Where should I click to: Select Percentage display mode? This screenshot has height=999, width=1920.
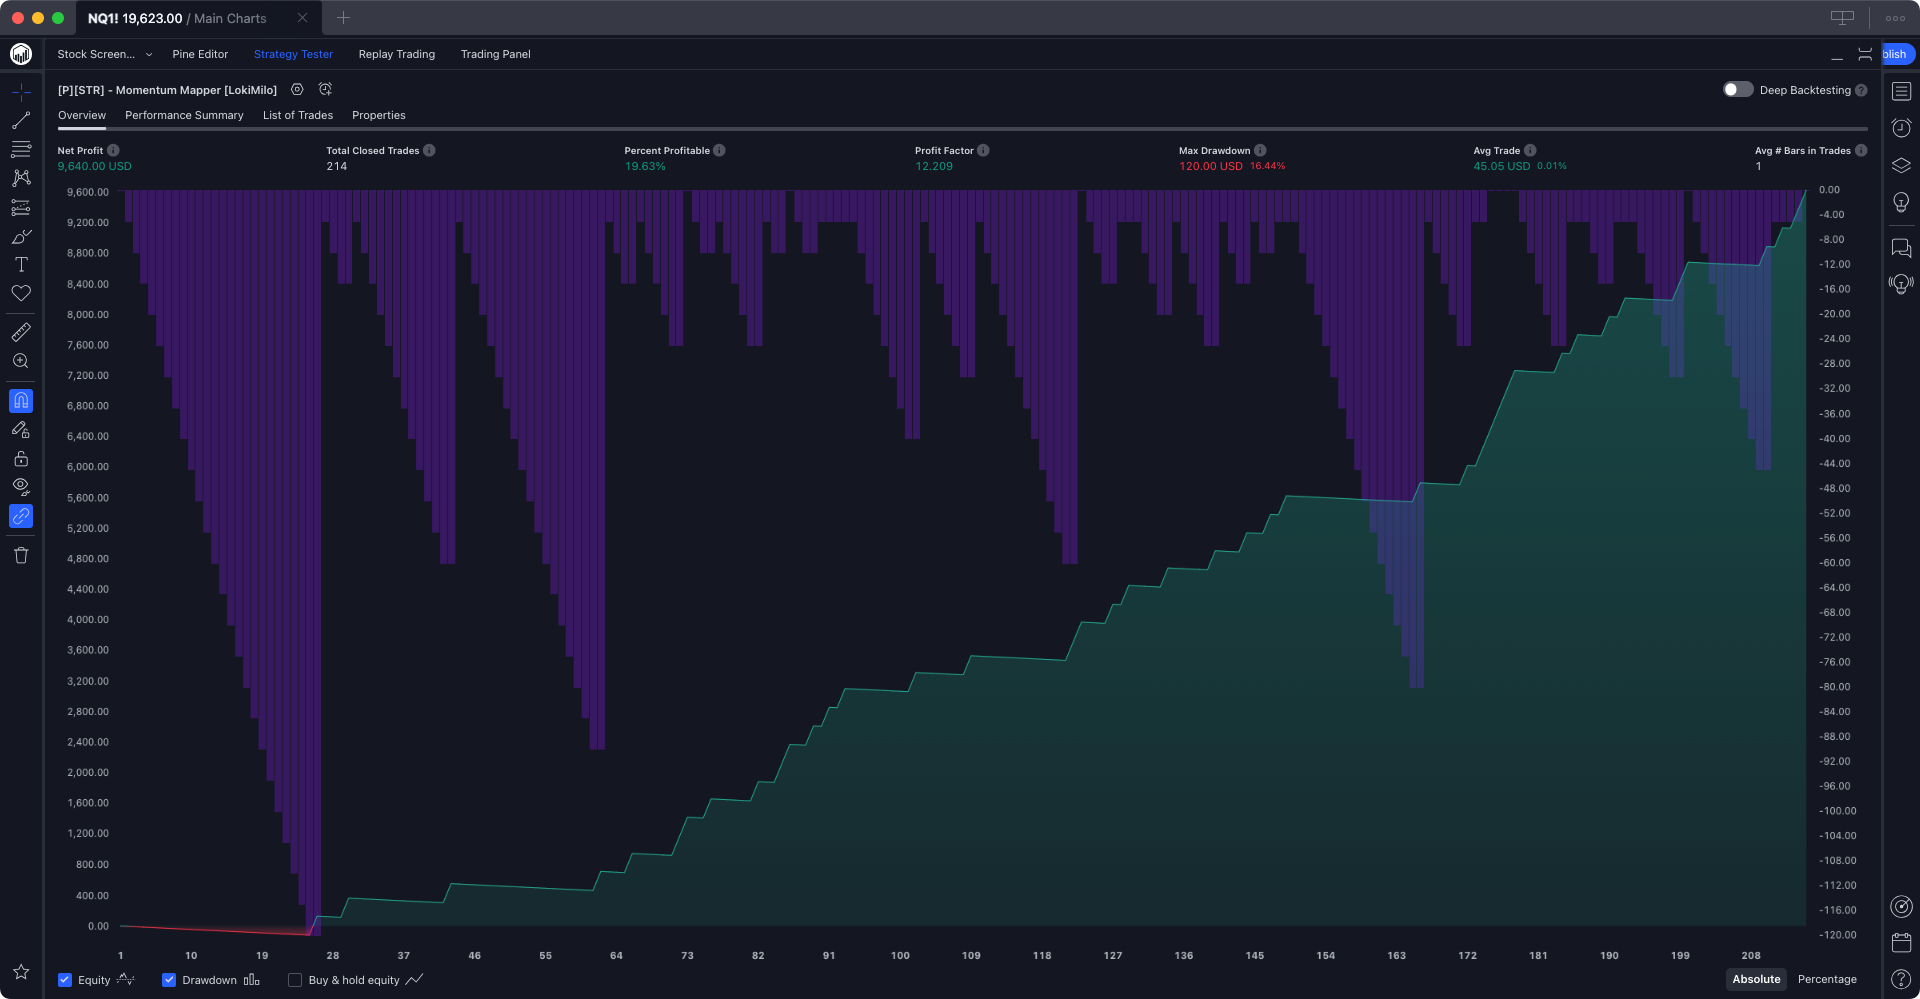(1827, 979)
